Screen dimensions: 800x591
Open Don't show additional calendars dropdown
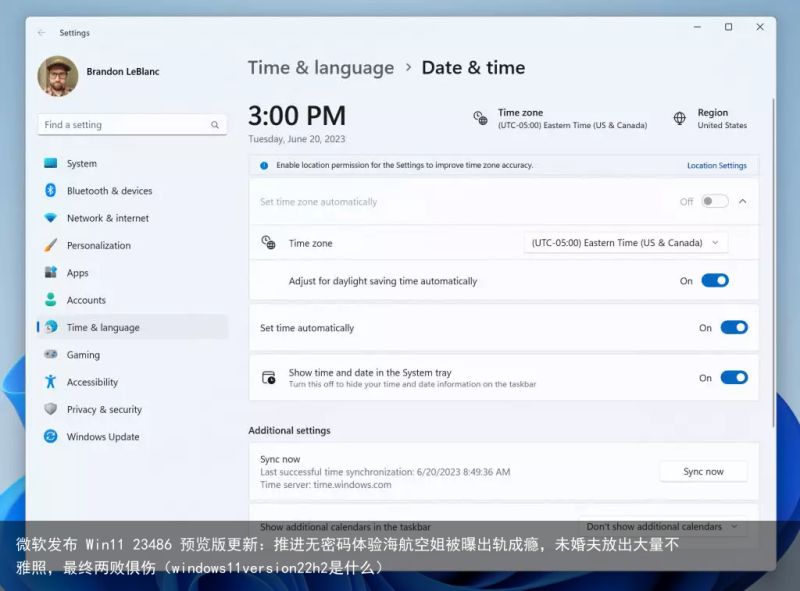point(662,526)
